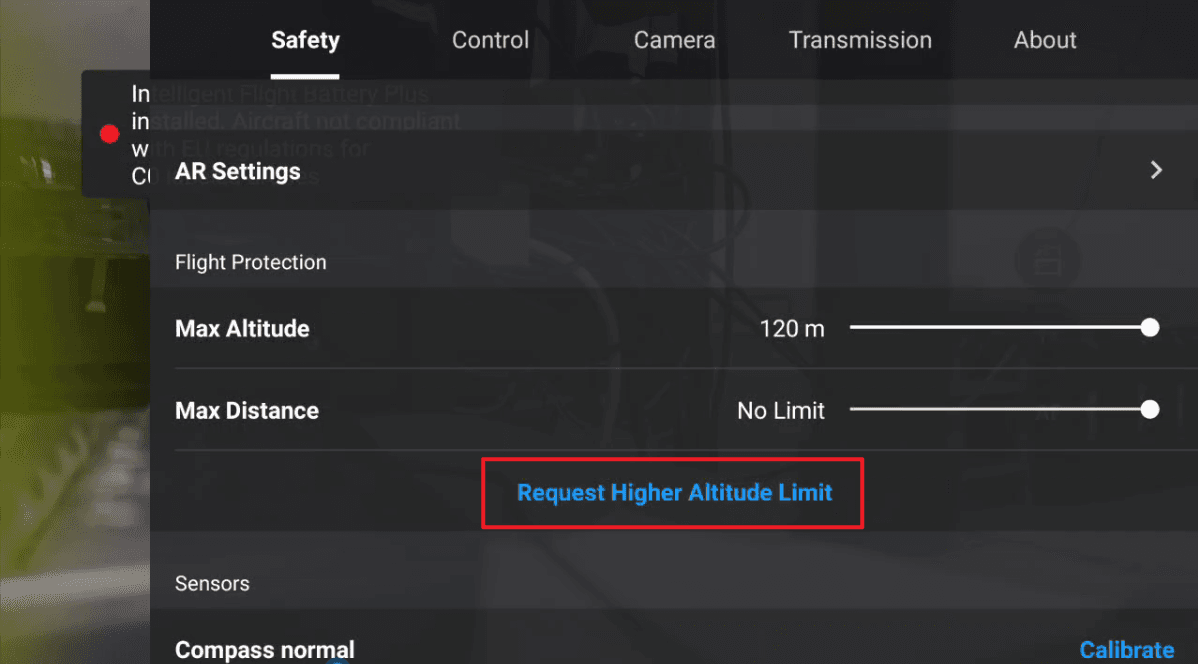
Task: Click the red warning dot icon
Action: click(110, 134)
